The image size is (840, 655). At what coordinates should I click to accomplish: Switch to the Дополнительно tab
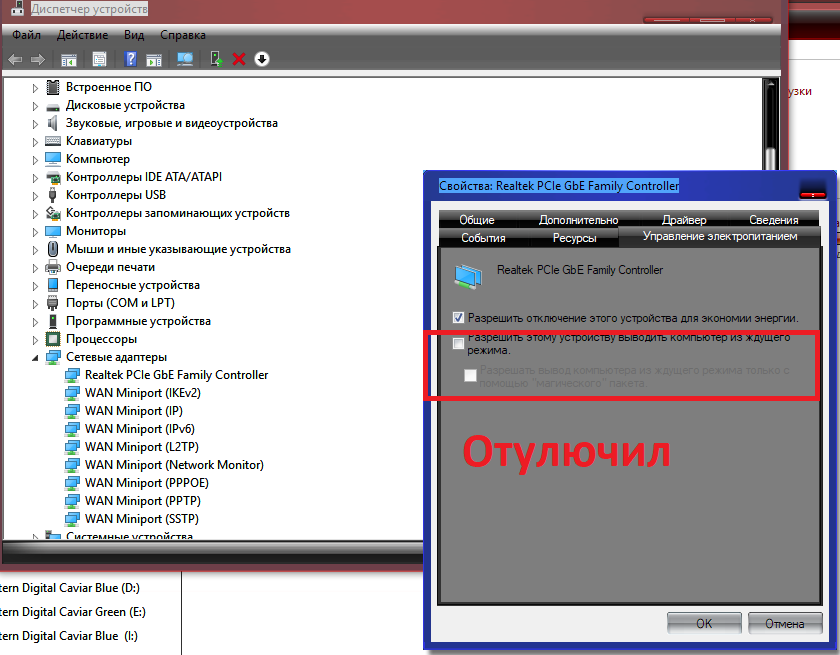578,220
